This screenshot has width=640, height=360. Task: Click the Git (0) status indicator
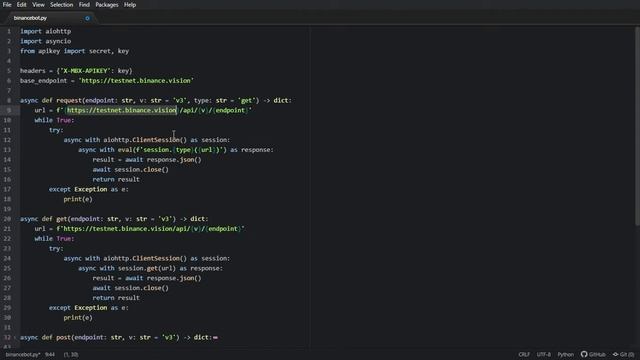point(623,354)
